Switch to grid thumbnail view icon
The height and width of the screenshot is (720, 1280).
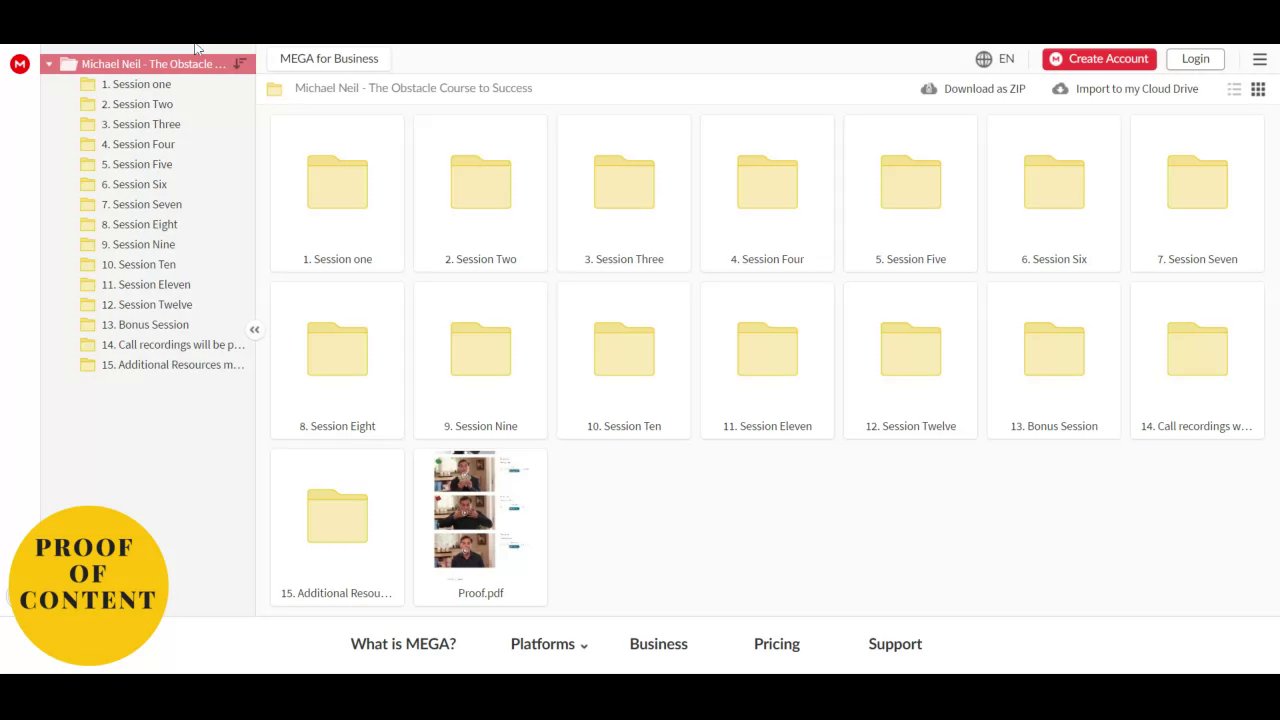tap(1258, 89)
